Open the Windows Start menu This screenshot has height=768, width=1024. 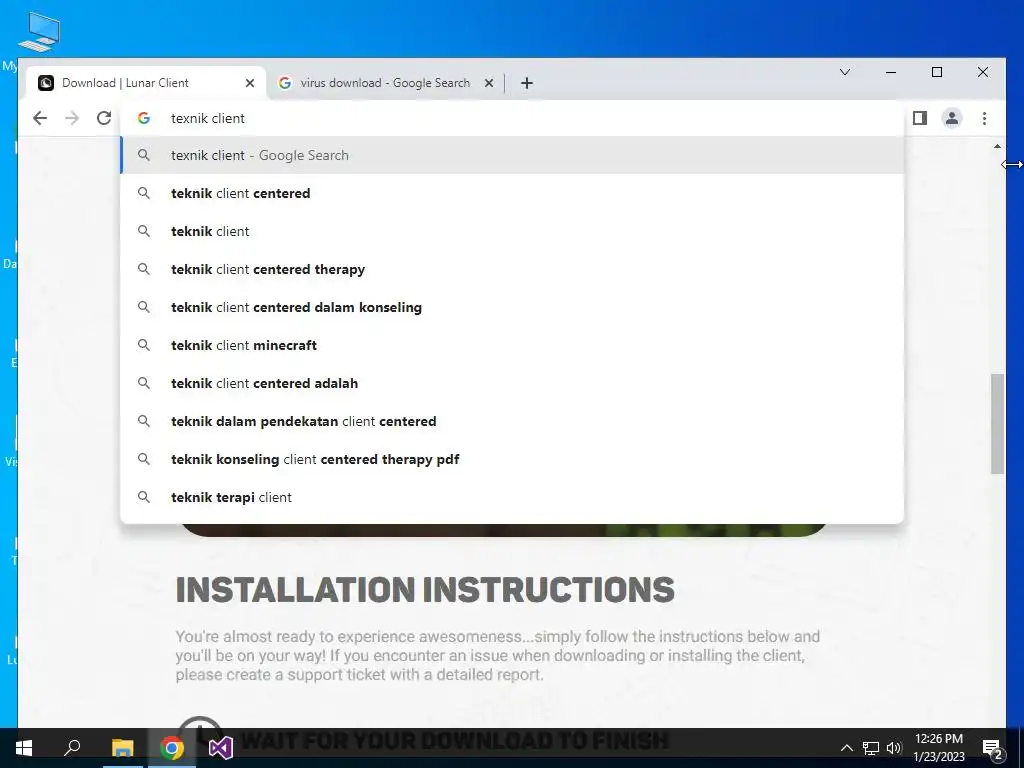pos(24,748)
